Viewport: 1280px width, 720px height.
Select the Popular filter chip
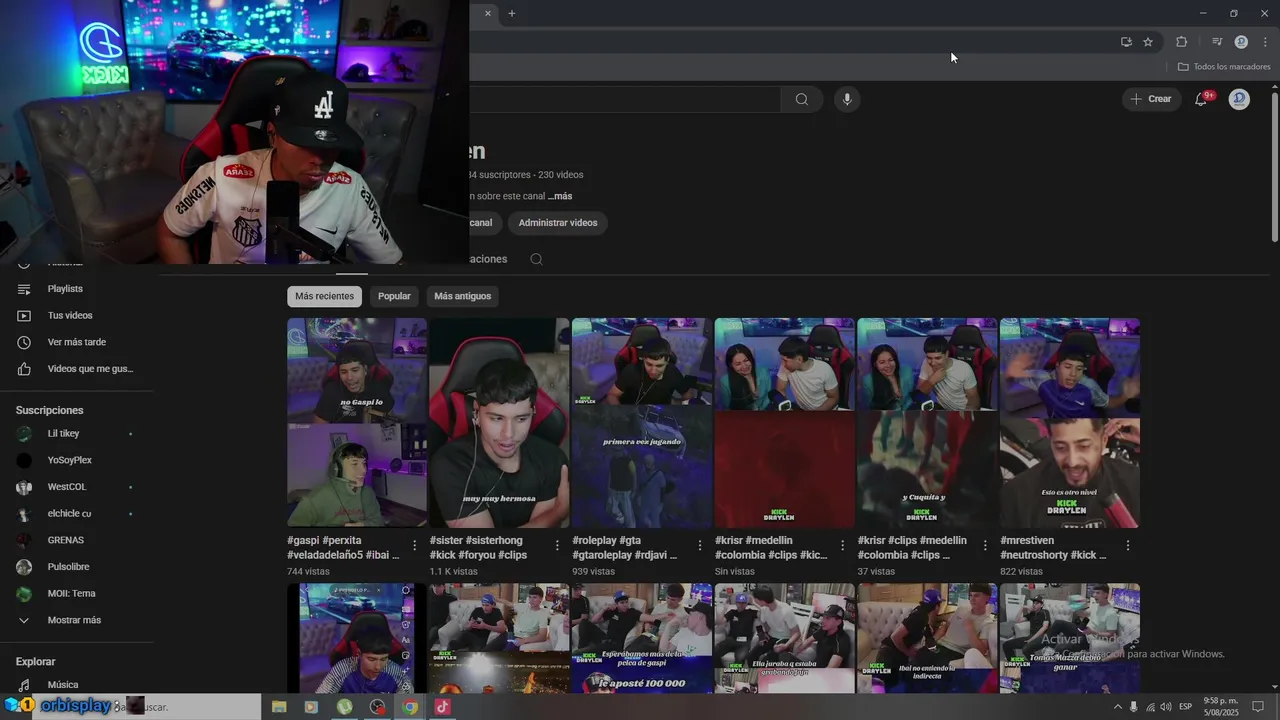coord(394,296)
